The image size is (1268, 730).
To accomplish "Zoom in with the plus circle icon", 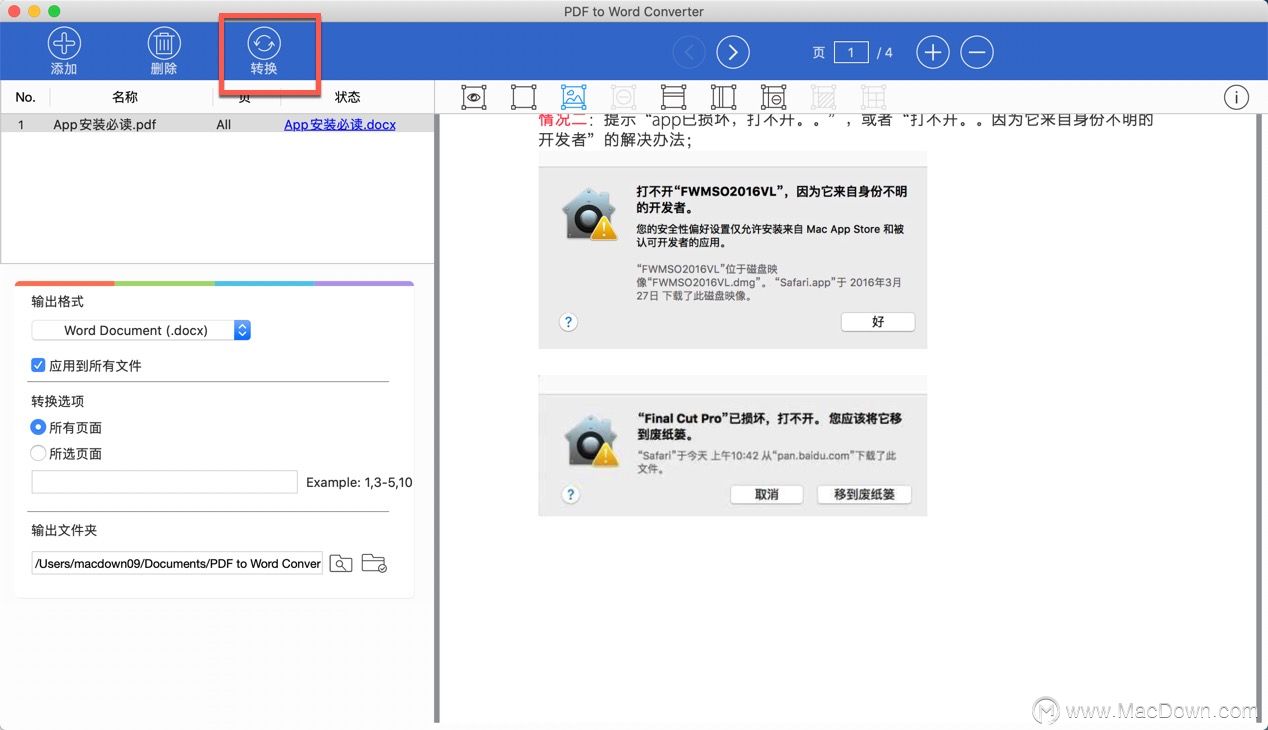I will click(x=933, y=52).
